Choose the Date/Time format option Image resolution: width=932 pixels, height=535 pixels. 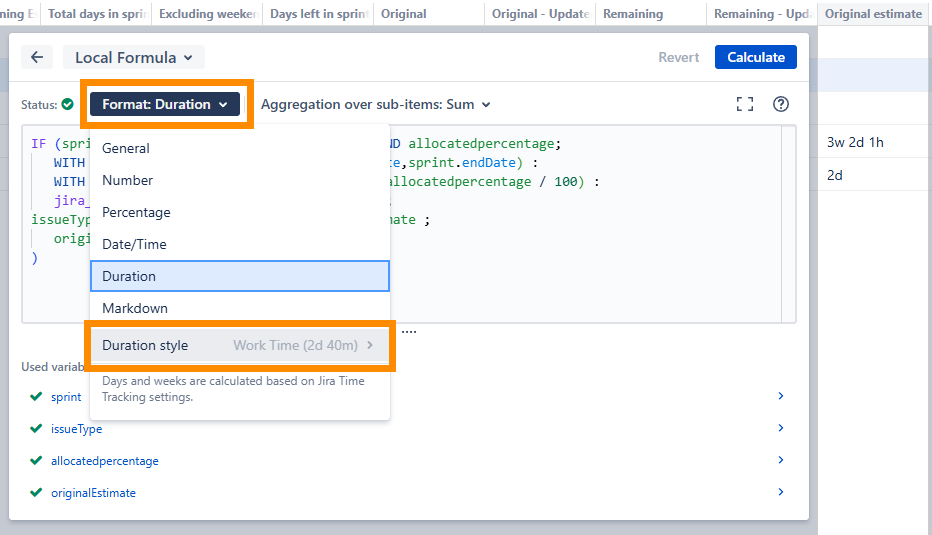click(240, 244)
